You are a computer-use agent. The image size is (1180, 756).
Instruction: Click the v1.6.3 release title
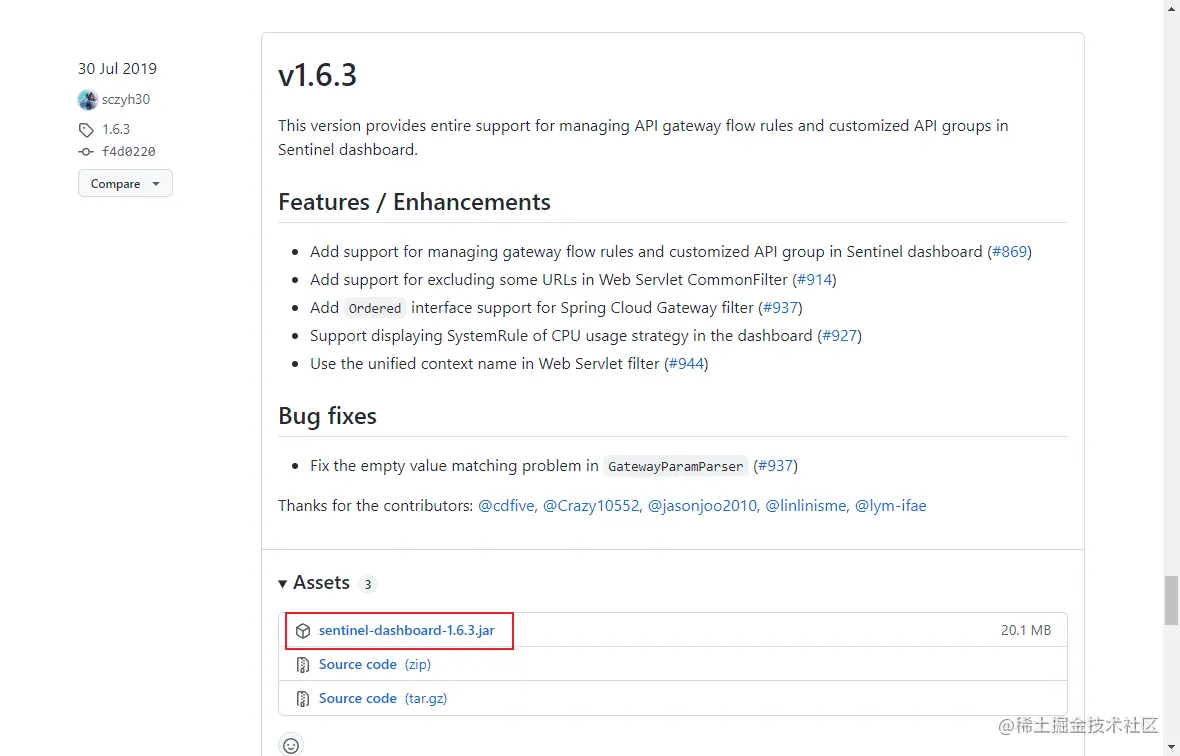(x=318, y=76)
